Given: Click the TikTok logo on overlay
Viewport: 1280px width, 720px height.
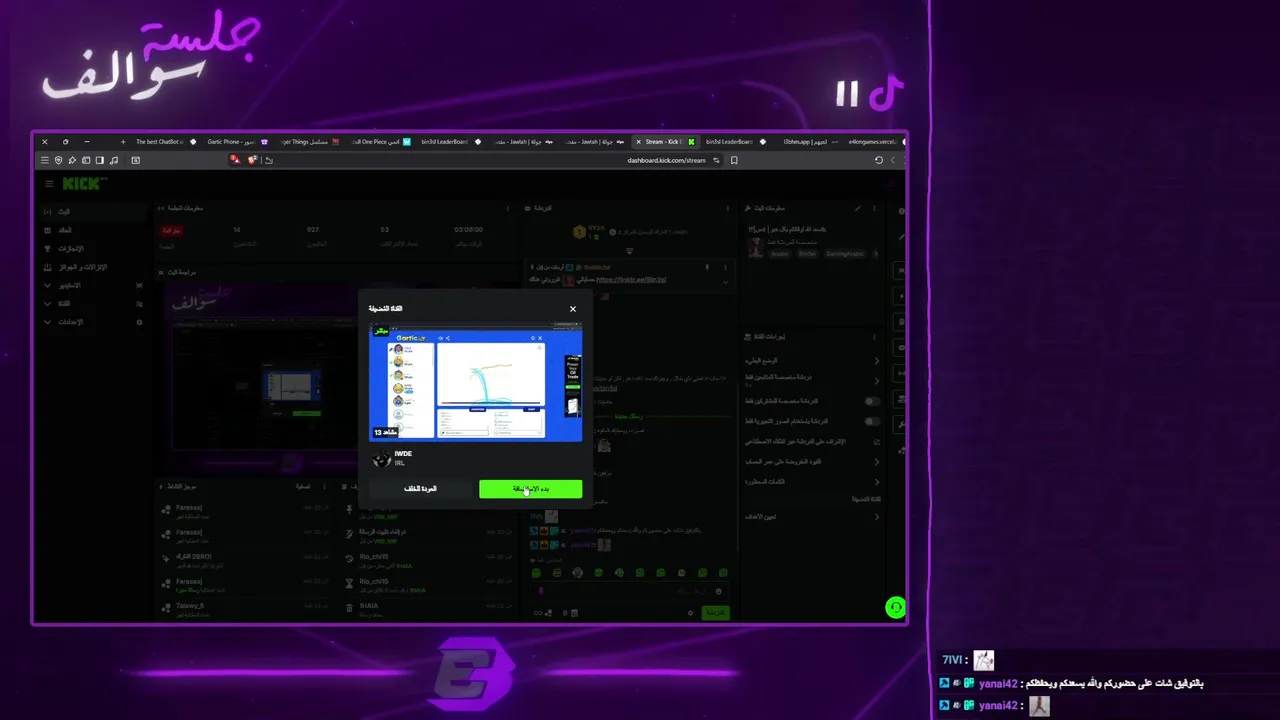Looking at the screenshot, I should (886, 94).
